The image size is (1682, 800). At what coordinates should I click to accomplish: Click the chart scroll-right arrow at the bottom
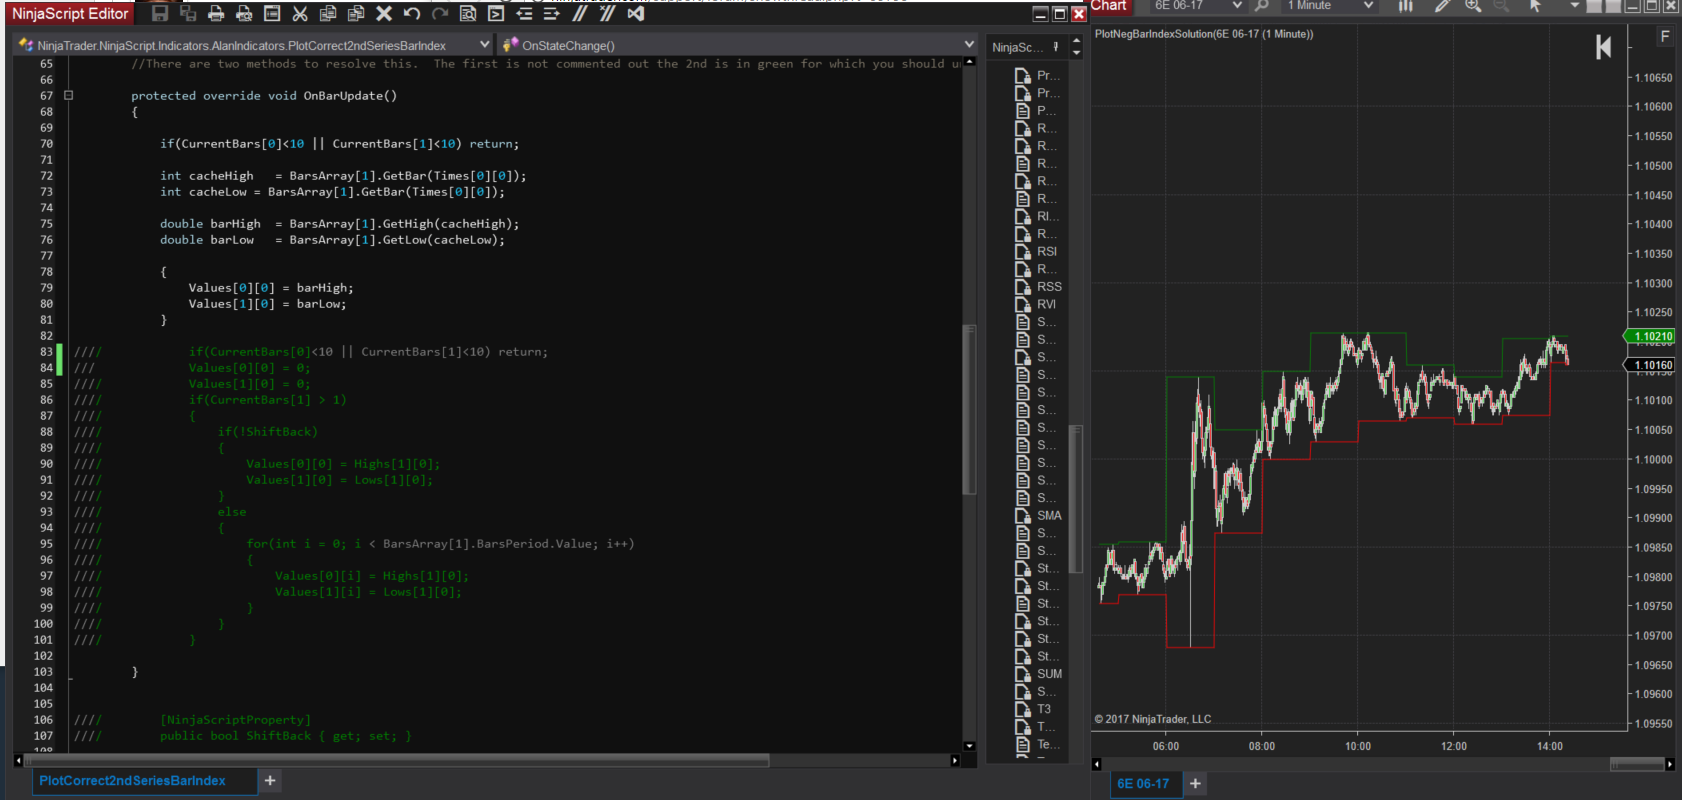pyautogui.click(x=1670, y=764)
